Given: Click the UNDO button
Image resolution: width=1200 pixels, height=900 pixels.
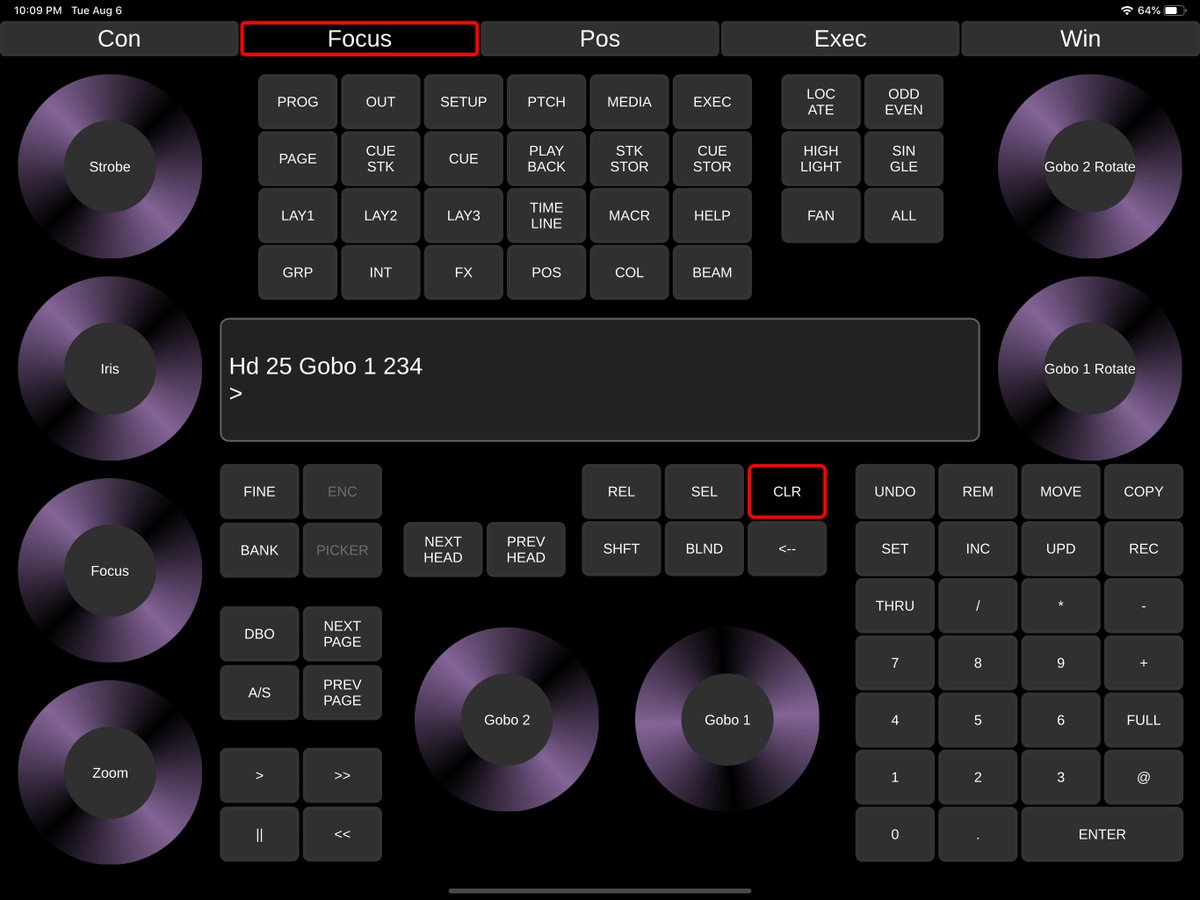Looking at the screenshot, I should [895, 492].
